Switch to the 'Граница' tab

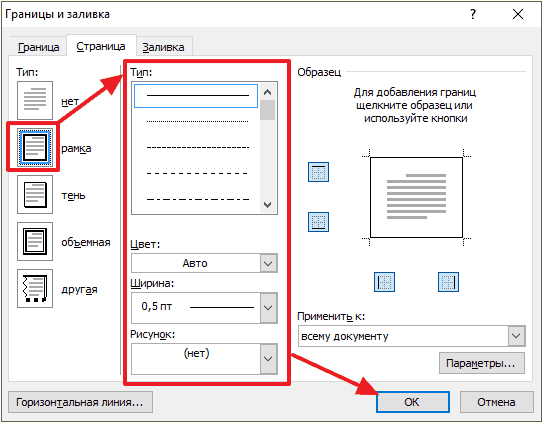(38, 47)
